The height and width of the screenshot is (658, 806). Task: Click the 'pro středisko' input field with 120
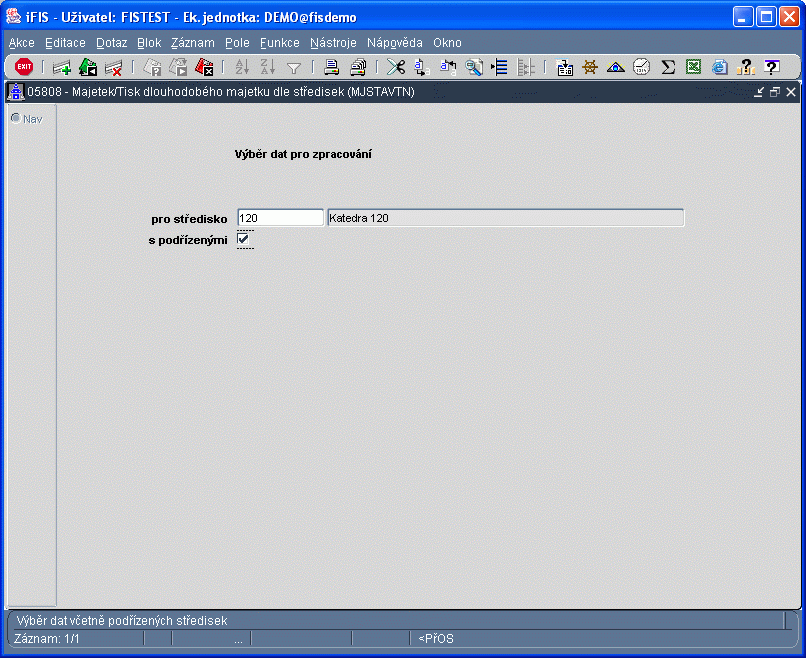[281, 217]
